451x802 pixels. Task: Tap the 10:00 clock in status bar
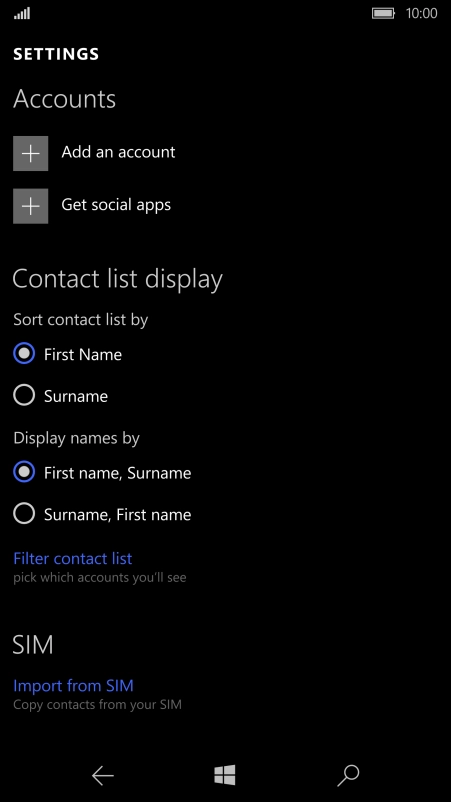[421, 13]
